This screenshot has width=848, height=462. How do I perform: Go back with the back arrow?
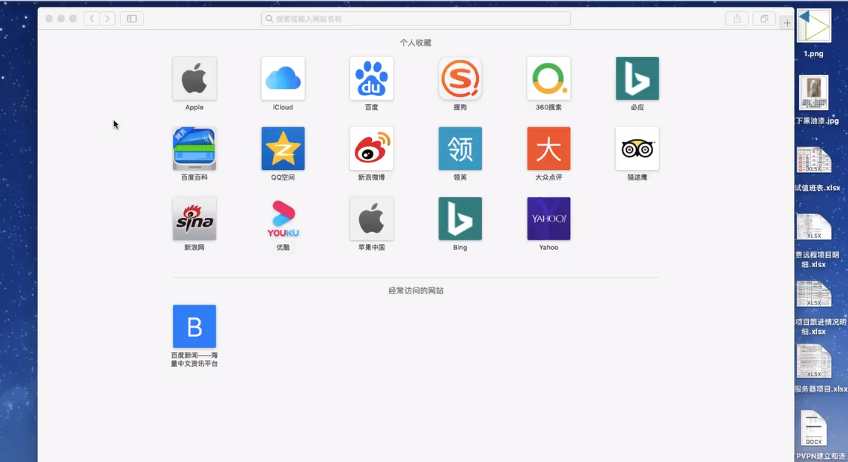(x=92, y=18)
